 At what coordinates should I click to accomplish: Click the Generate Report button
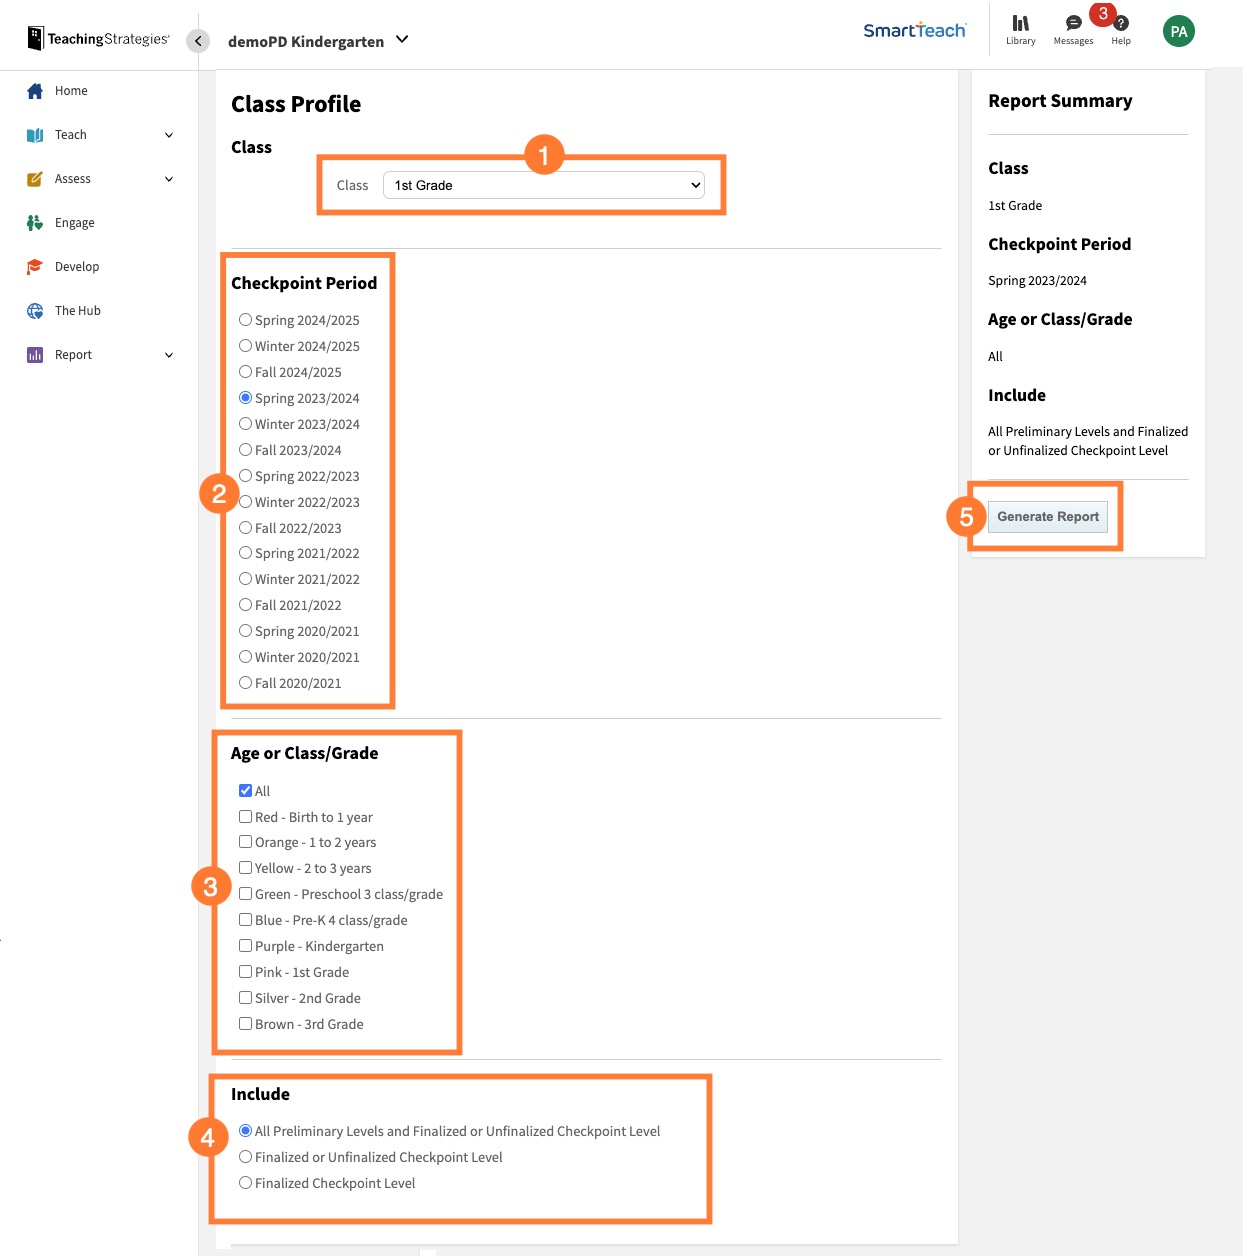pos(1047,516)
